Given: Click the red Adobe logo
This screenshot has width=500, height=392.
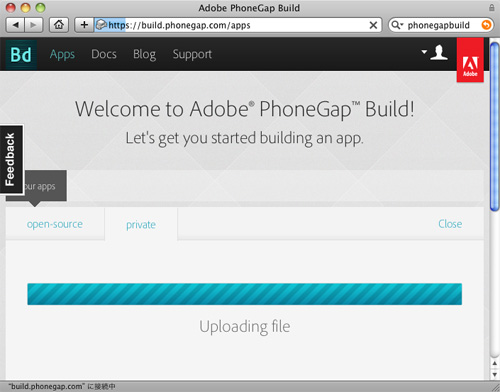Looking at the screenshot, I should (x=470, y=60).
